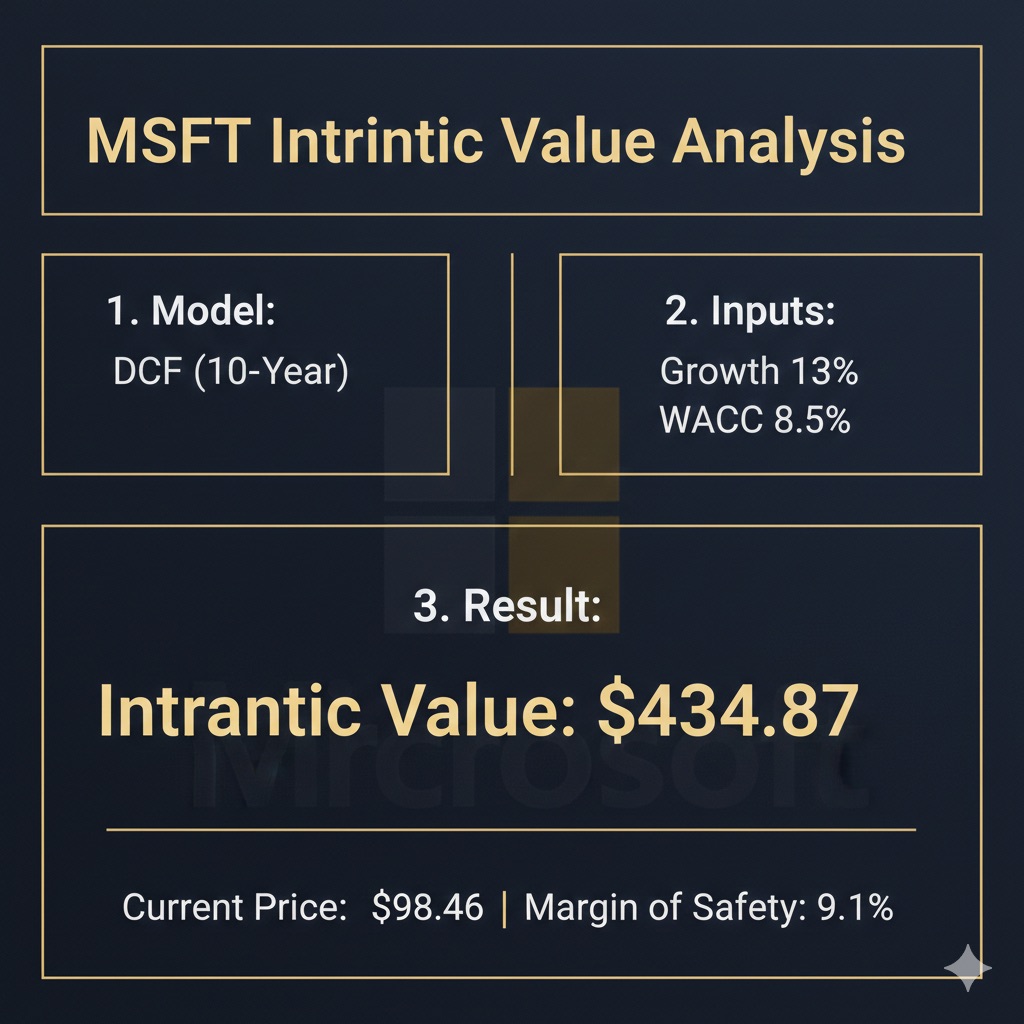Select the "2. Inputs:" heading
This screenshot has width=1024, height=1024.
(750, 311)
